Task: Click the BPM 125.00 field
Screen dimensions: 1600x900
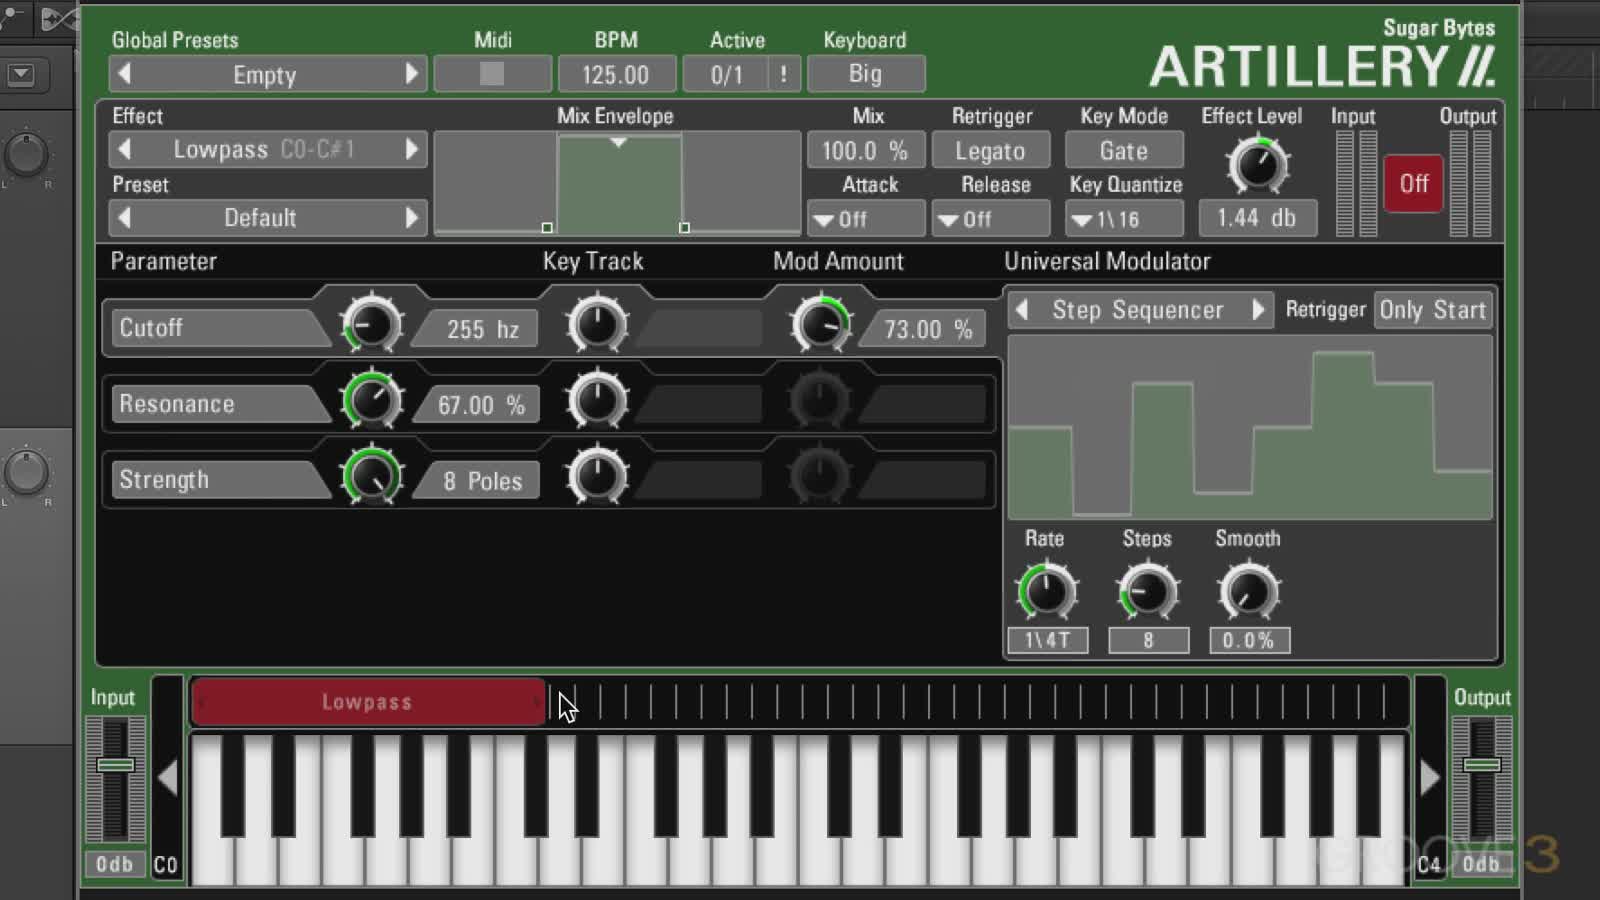Action: (616, 74)
